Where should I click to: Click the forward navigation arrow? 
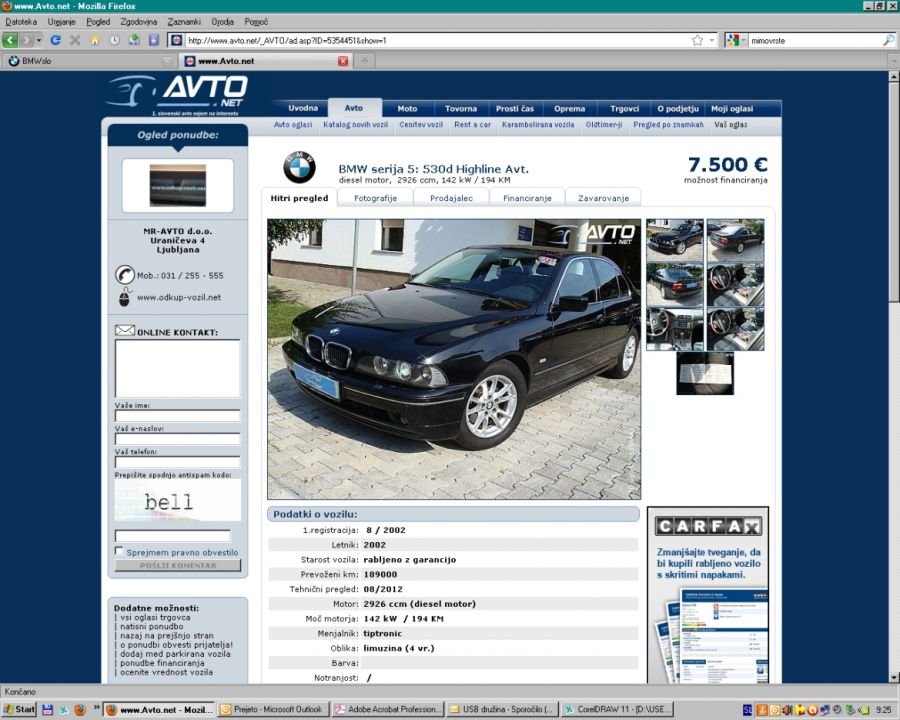pyautogui.click(x=26, y=40)
